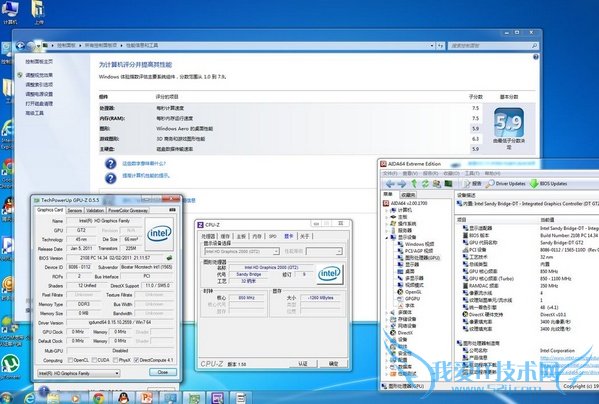Click Intel logo in GPU-Z window
The width and height of the screenshot is (599, 404).
159,233
